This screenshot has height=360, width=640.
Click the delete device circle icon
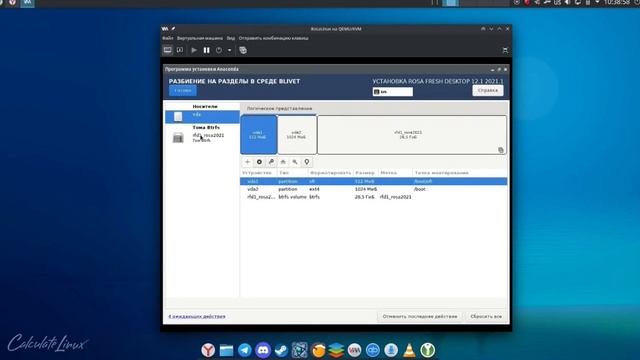pyautogui.click(x=259, y=162)
